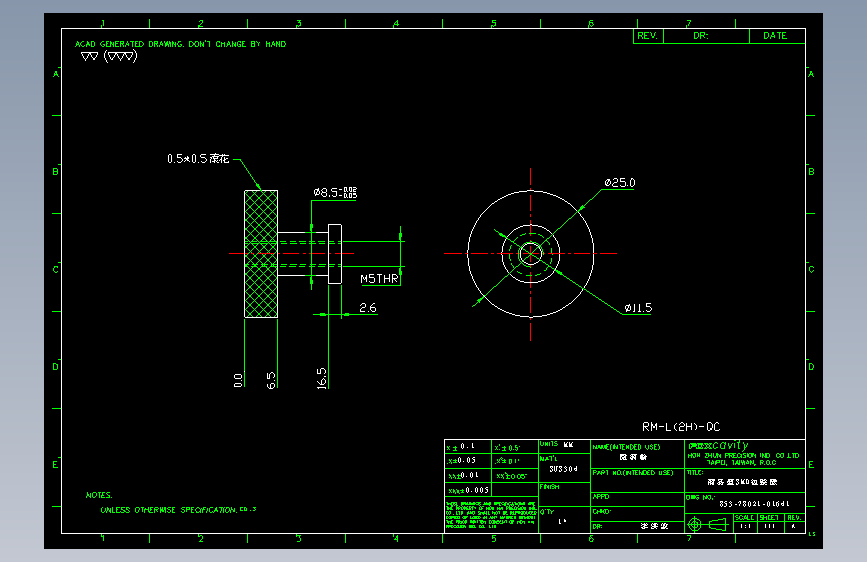The height and width of the screenshot is (562, 867).
Task: Select the knurled head in side view
Action: click(261, 254)
